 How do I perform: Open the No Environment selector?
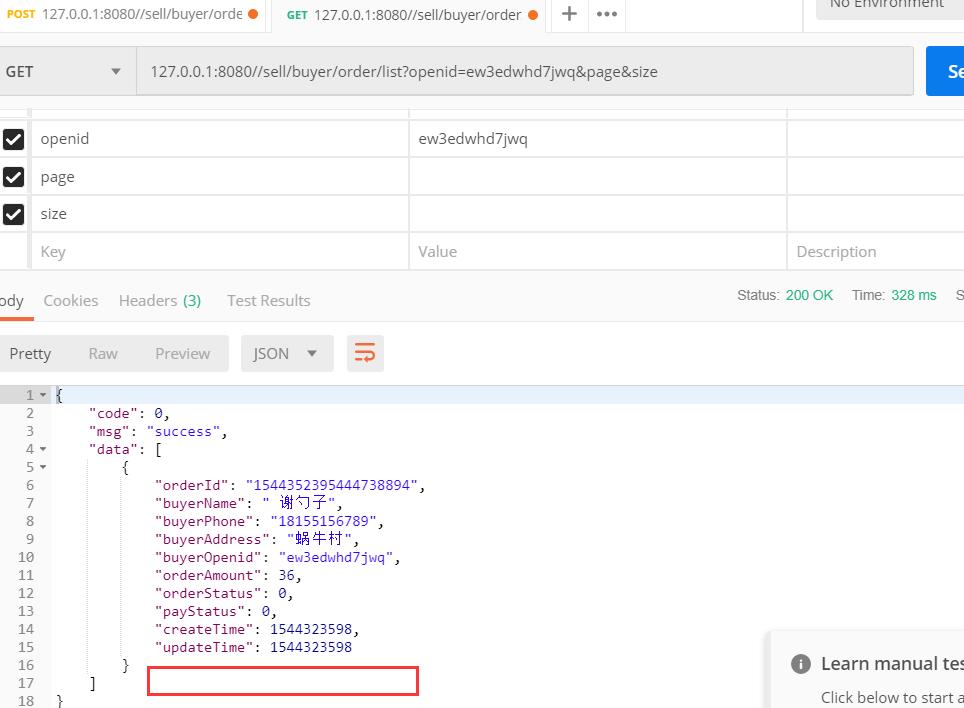[890, 6]
